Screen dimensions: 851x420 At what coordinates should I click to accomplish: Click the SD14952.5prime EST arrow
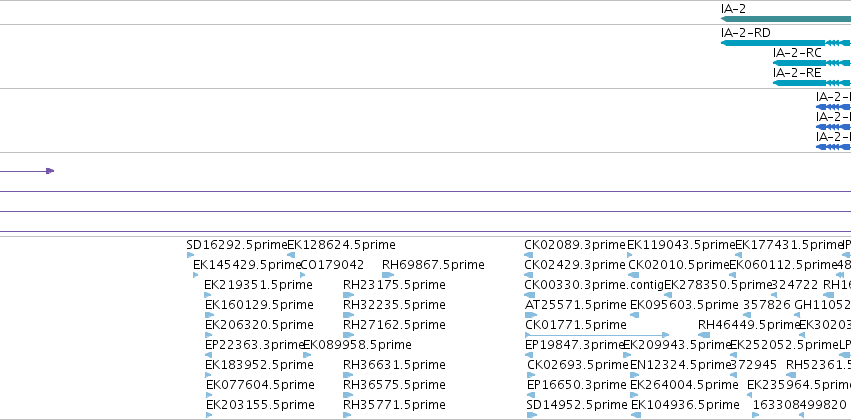coord(531,415)
